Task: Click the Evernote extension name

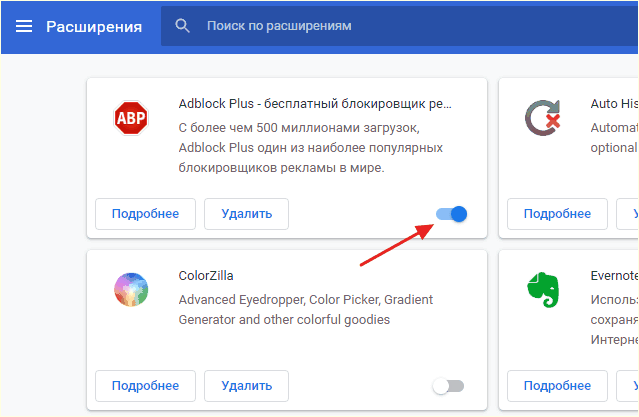Action: click(614, 276)
